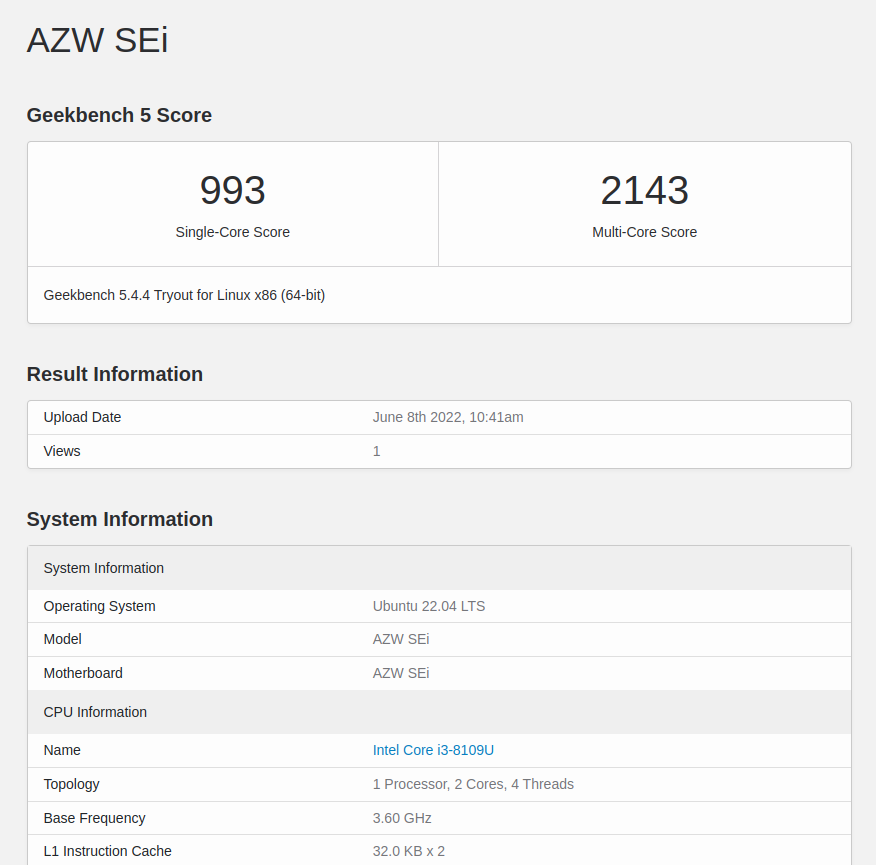The height and width of the screenshot is (865, 876).
Task: Select the single-core score 993
Action: tap(232, 190)
